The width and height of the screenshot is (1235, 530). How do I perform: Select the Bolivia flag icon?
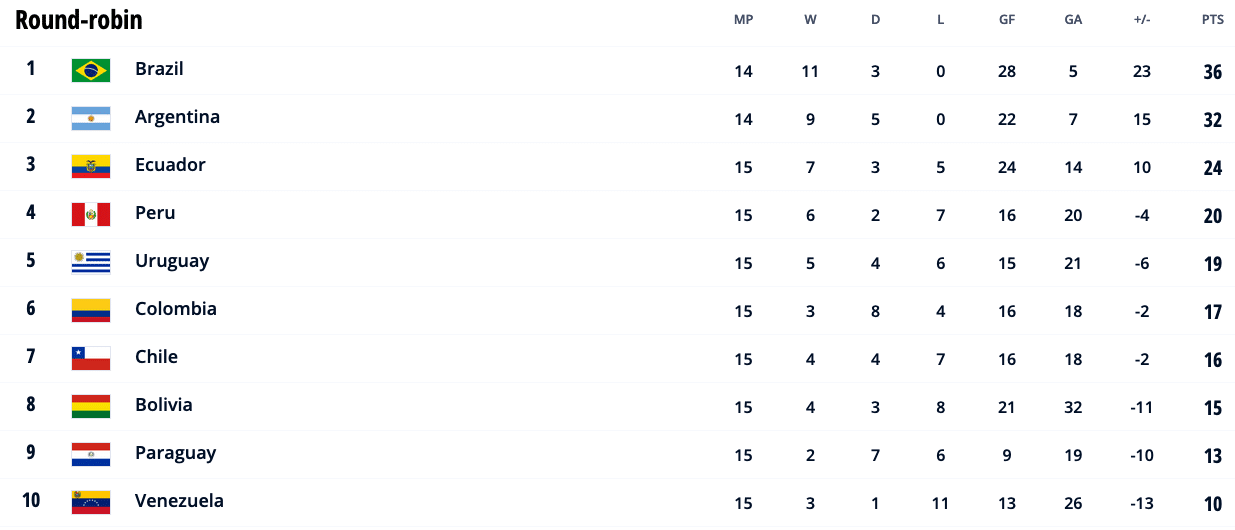(91, 407)
